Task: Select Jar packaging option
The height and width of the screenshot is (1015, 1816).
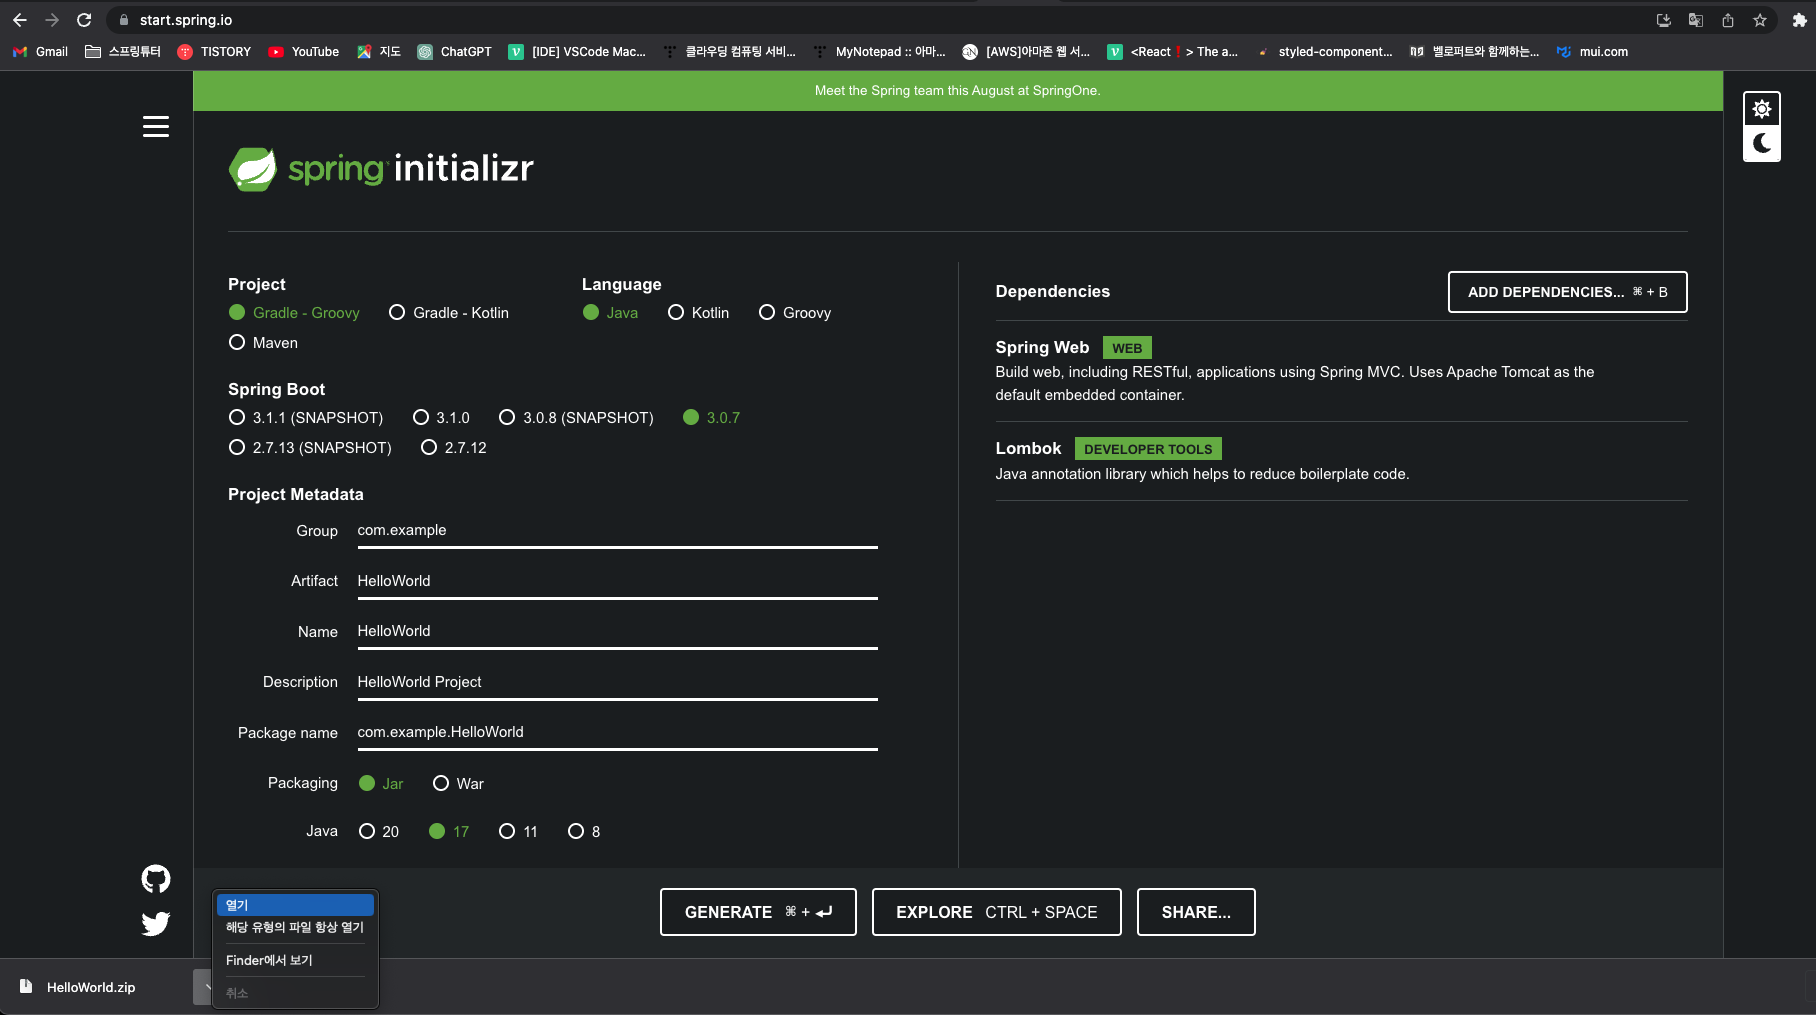Action: (x=381, y=784)
